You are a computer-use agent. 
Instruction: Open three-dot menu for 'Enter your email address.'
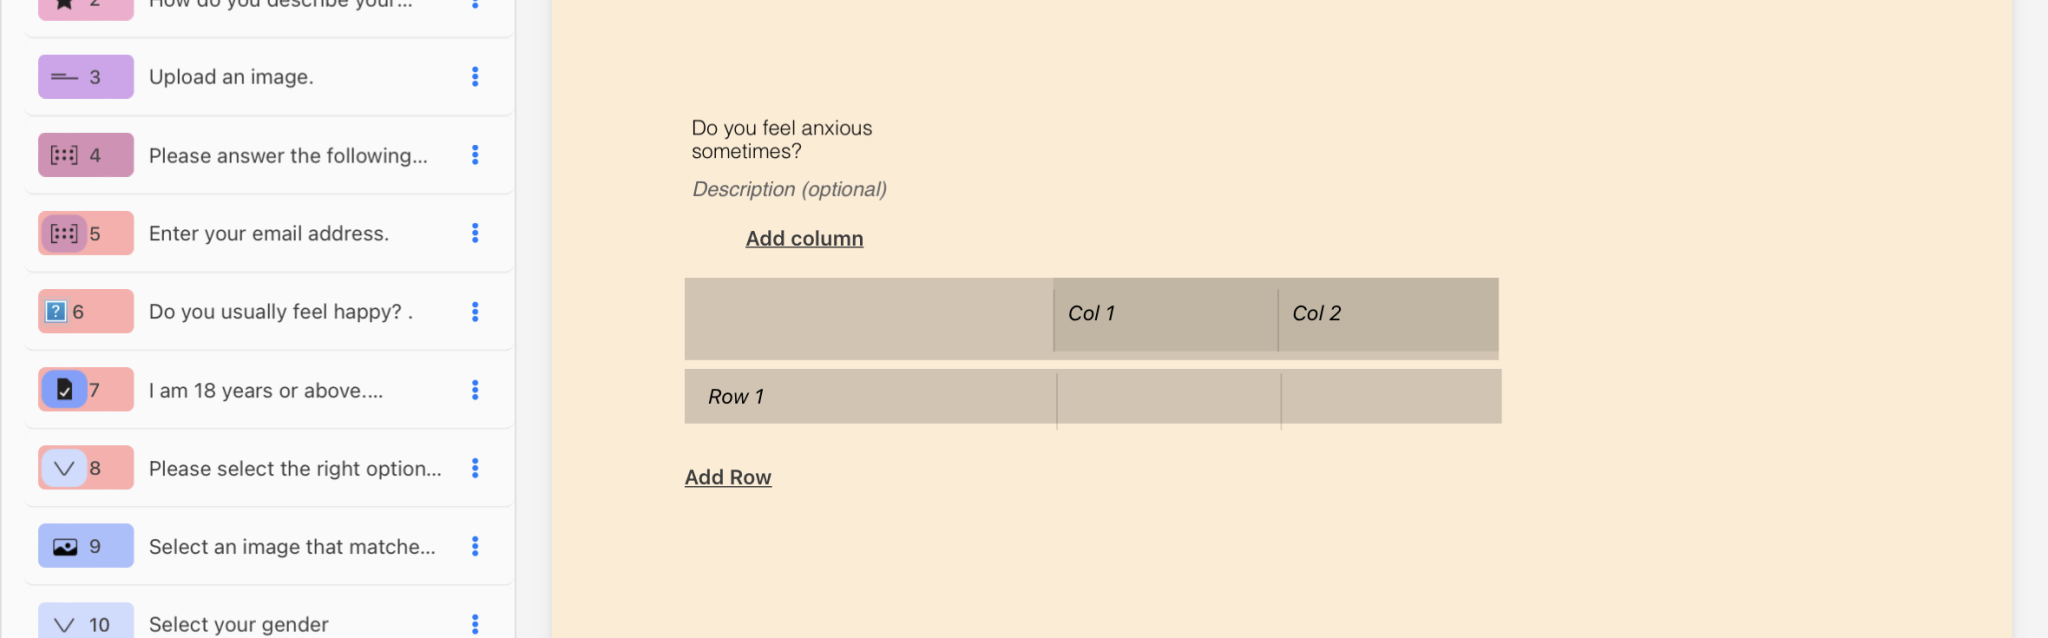pos(475,233)
